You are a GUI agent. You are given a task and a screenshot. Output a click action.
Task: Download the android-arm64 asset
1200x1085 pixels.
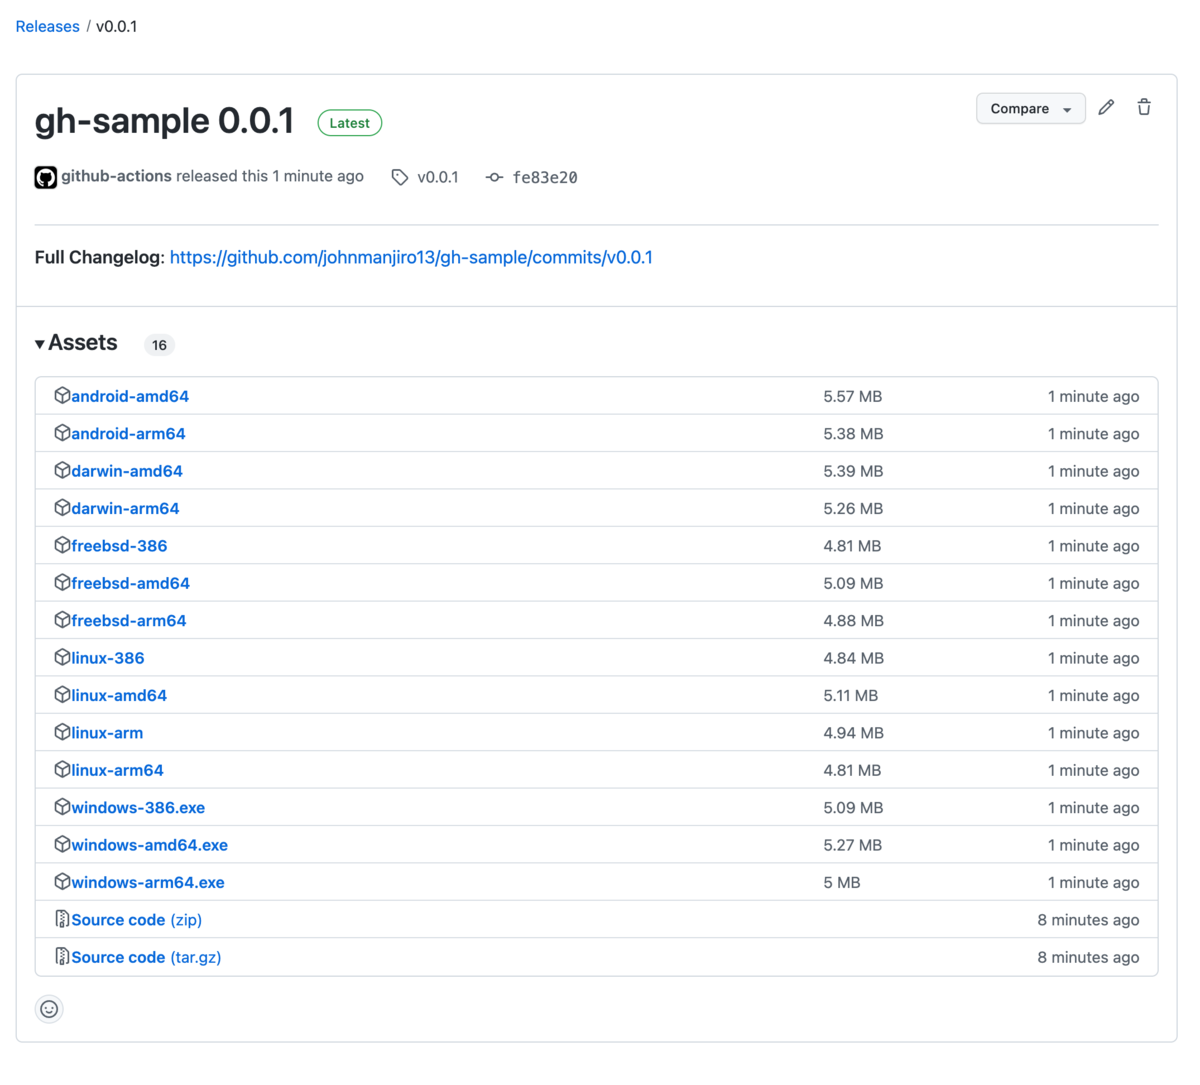pos(128,433)
